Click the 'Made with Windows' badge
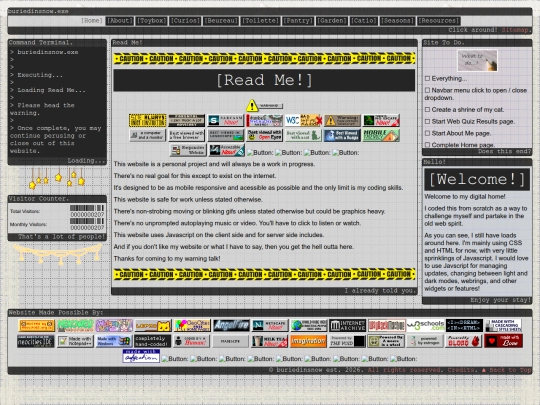540x405 pixels. click(x=114, y=341)
